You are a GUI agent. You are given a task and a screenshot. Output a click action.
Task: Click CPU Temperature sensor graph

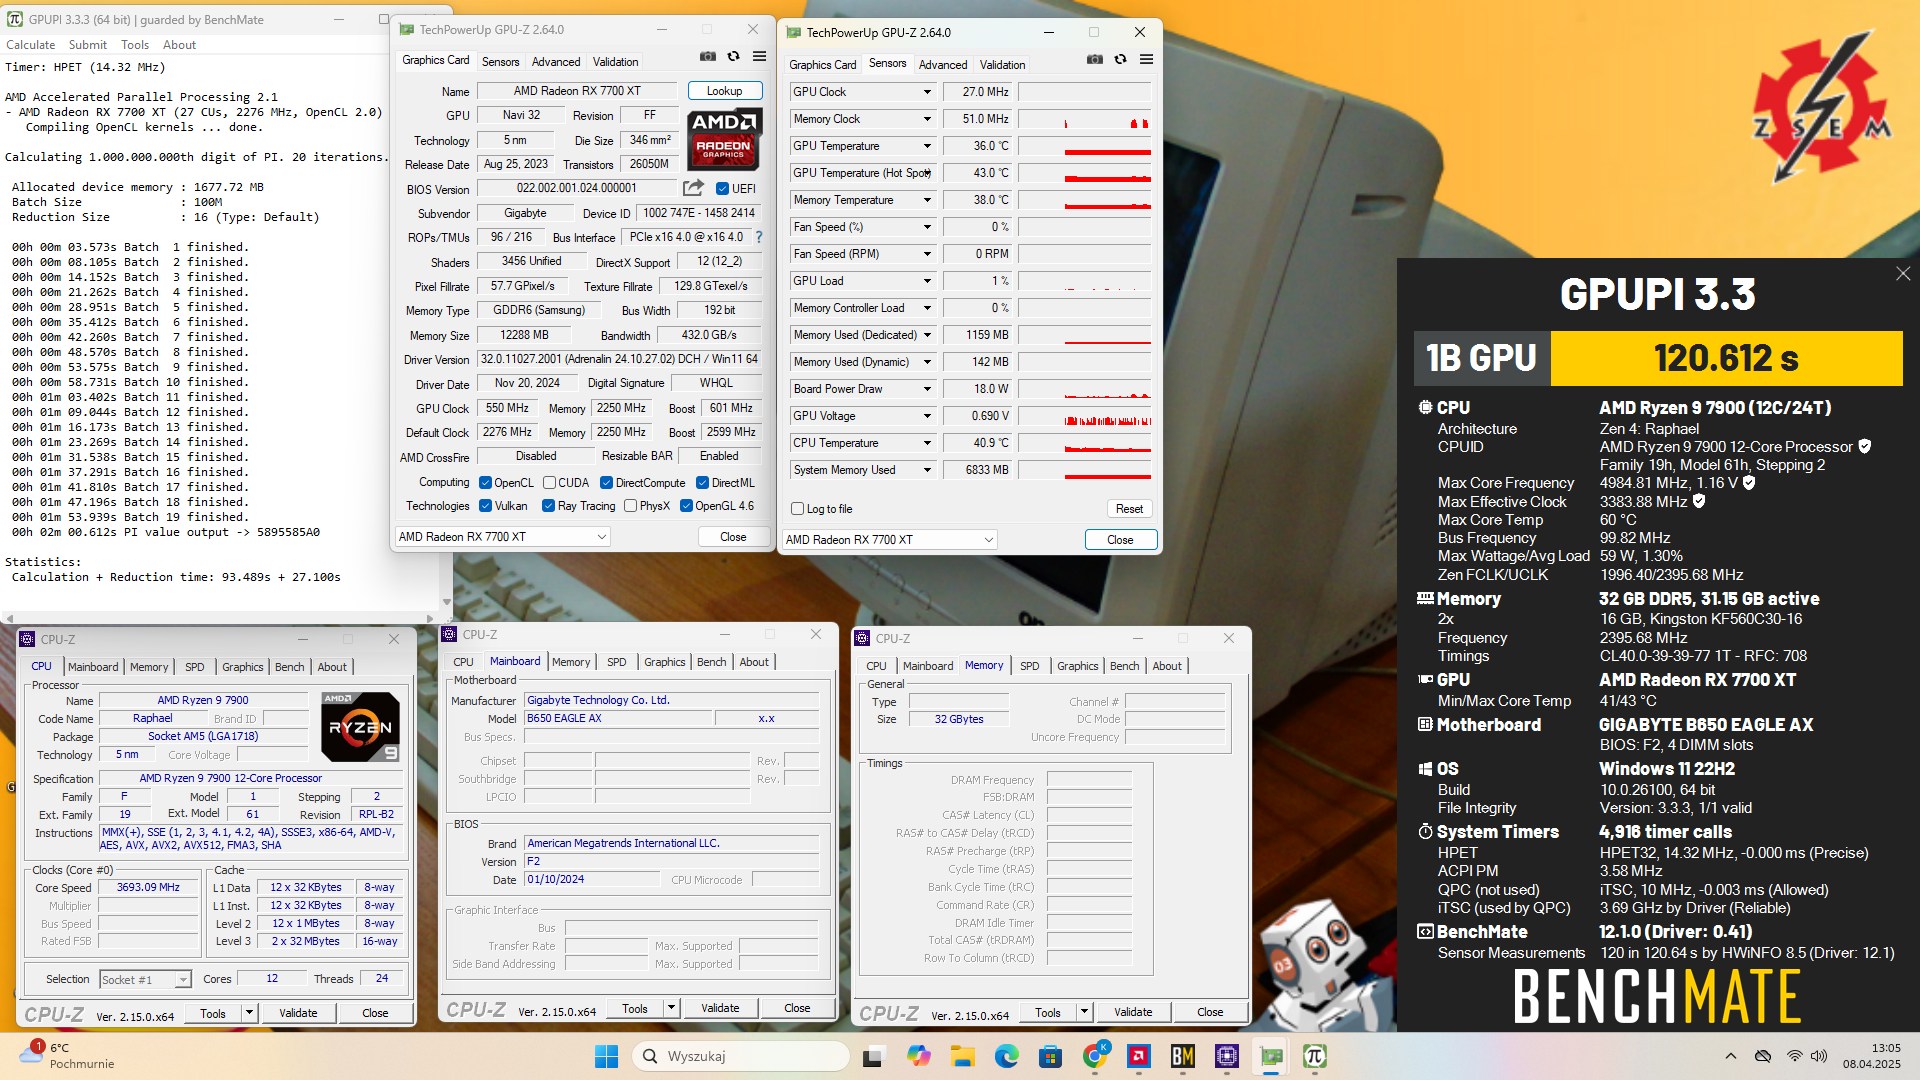click(1085, 443)
